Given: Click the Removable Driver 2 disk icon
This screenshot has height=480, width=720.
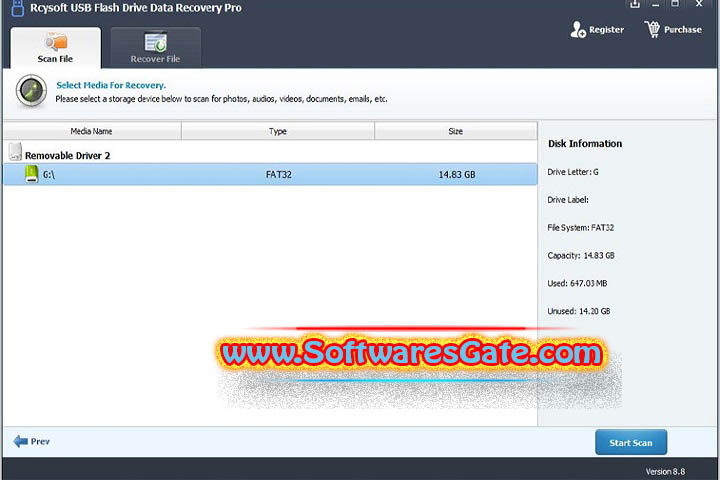Looking at the screenshot, I should click(15, 152).
